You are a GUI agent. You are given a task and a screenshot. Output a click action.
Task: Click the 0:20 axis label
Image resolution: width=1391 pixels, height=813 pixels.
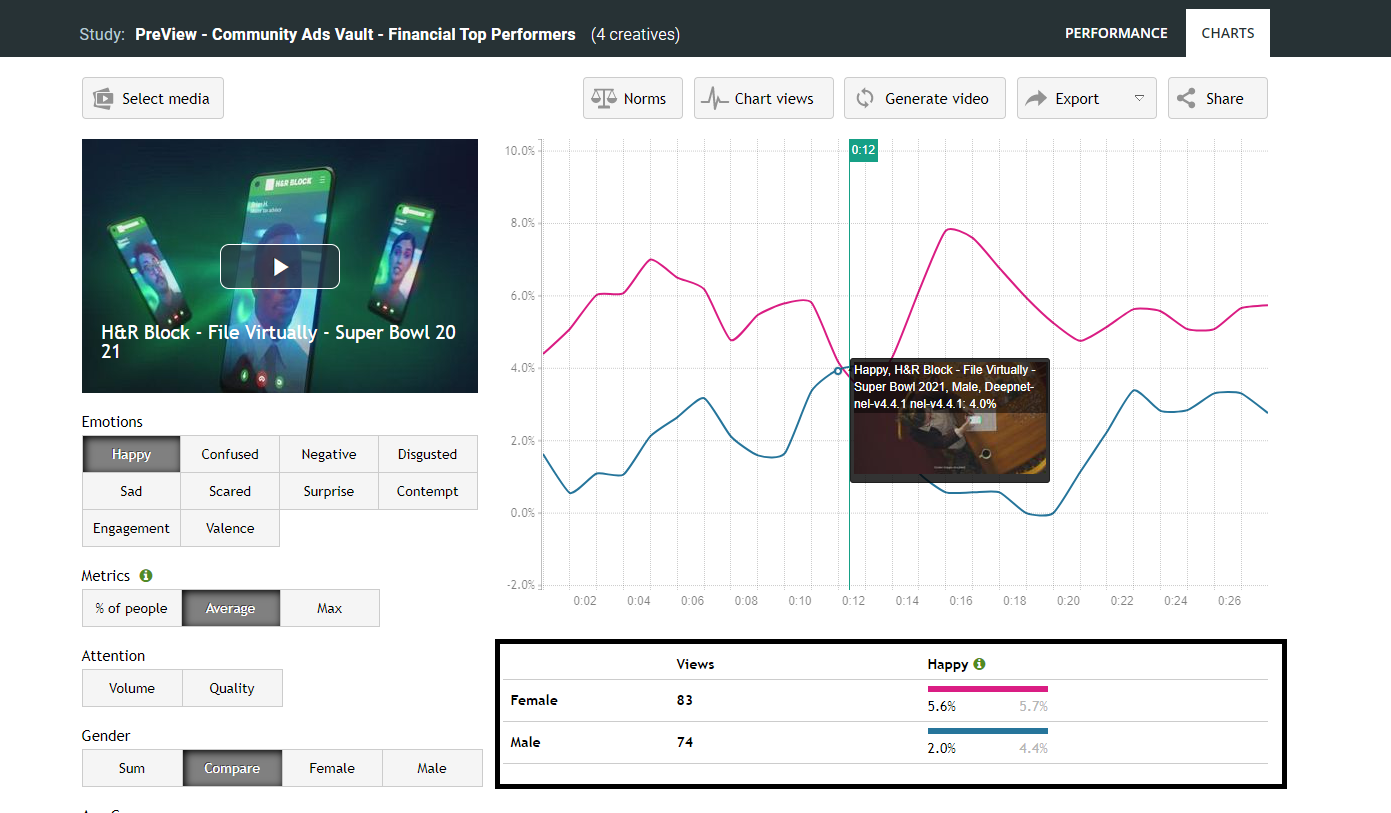click(1068, 601)
